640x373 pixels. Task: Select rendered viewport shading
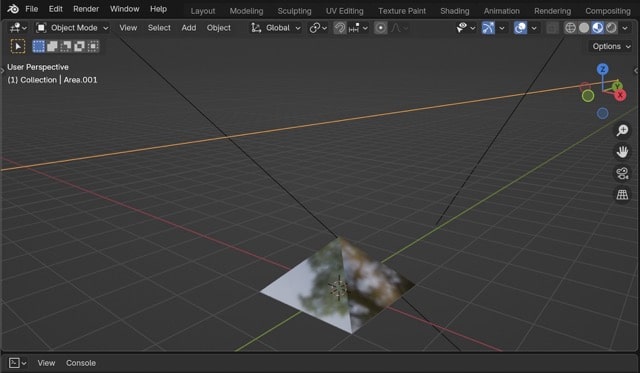click(611, 28)
